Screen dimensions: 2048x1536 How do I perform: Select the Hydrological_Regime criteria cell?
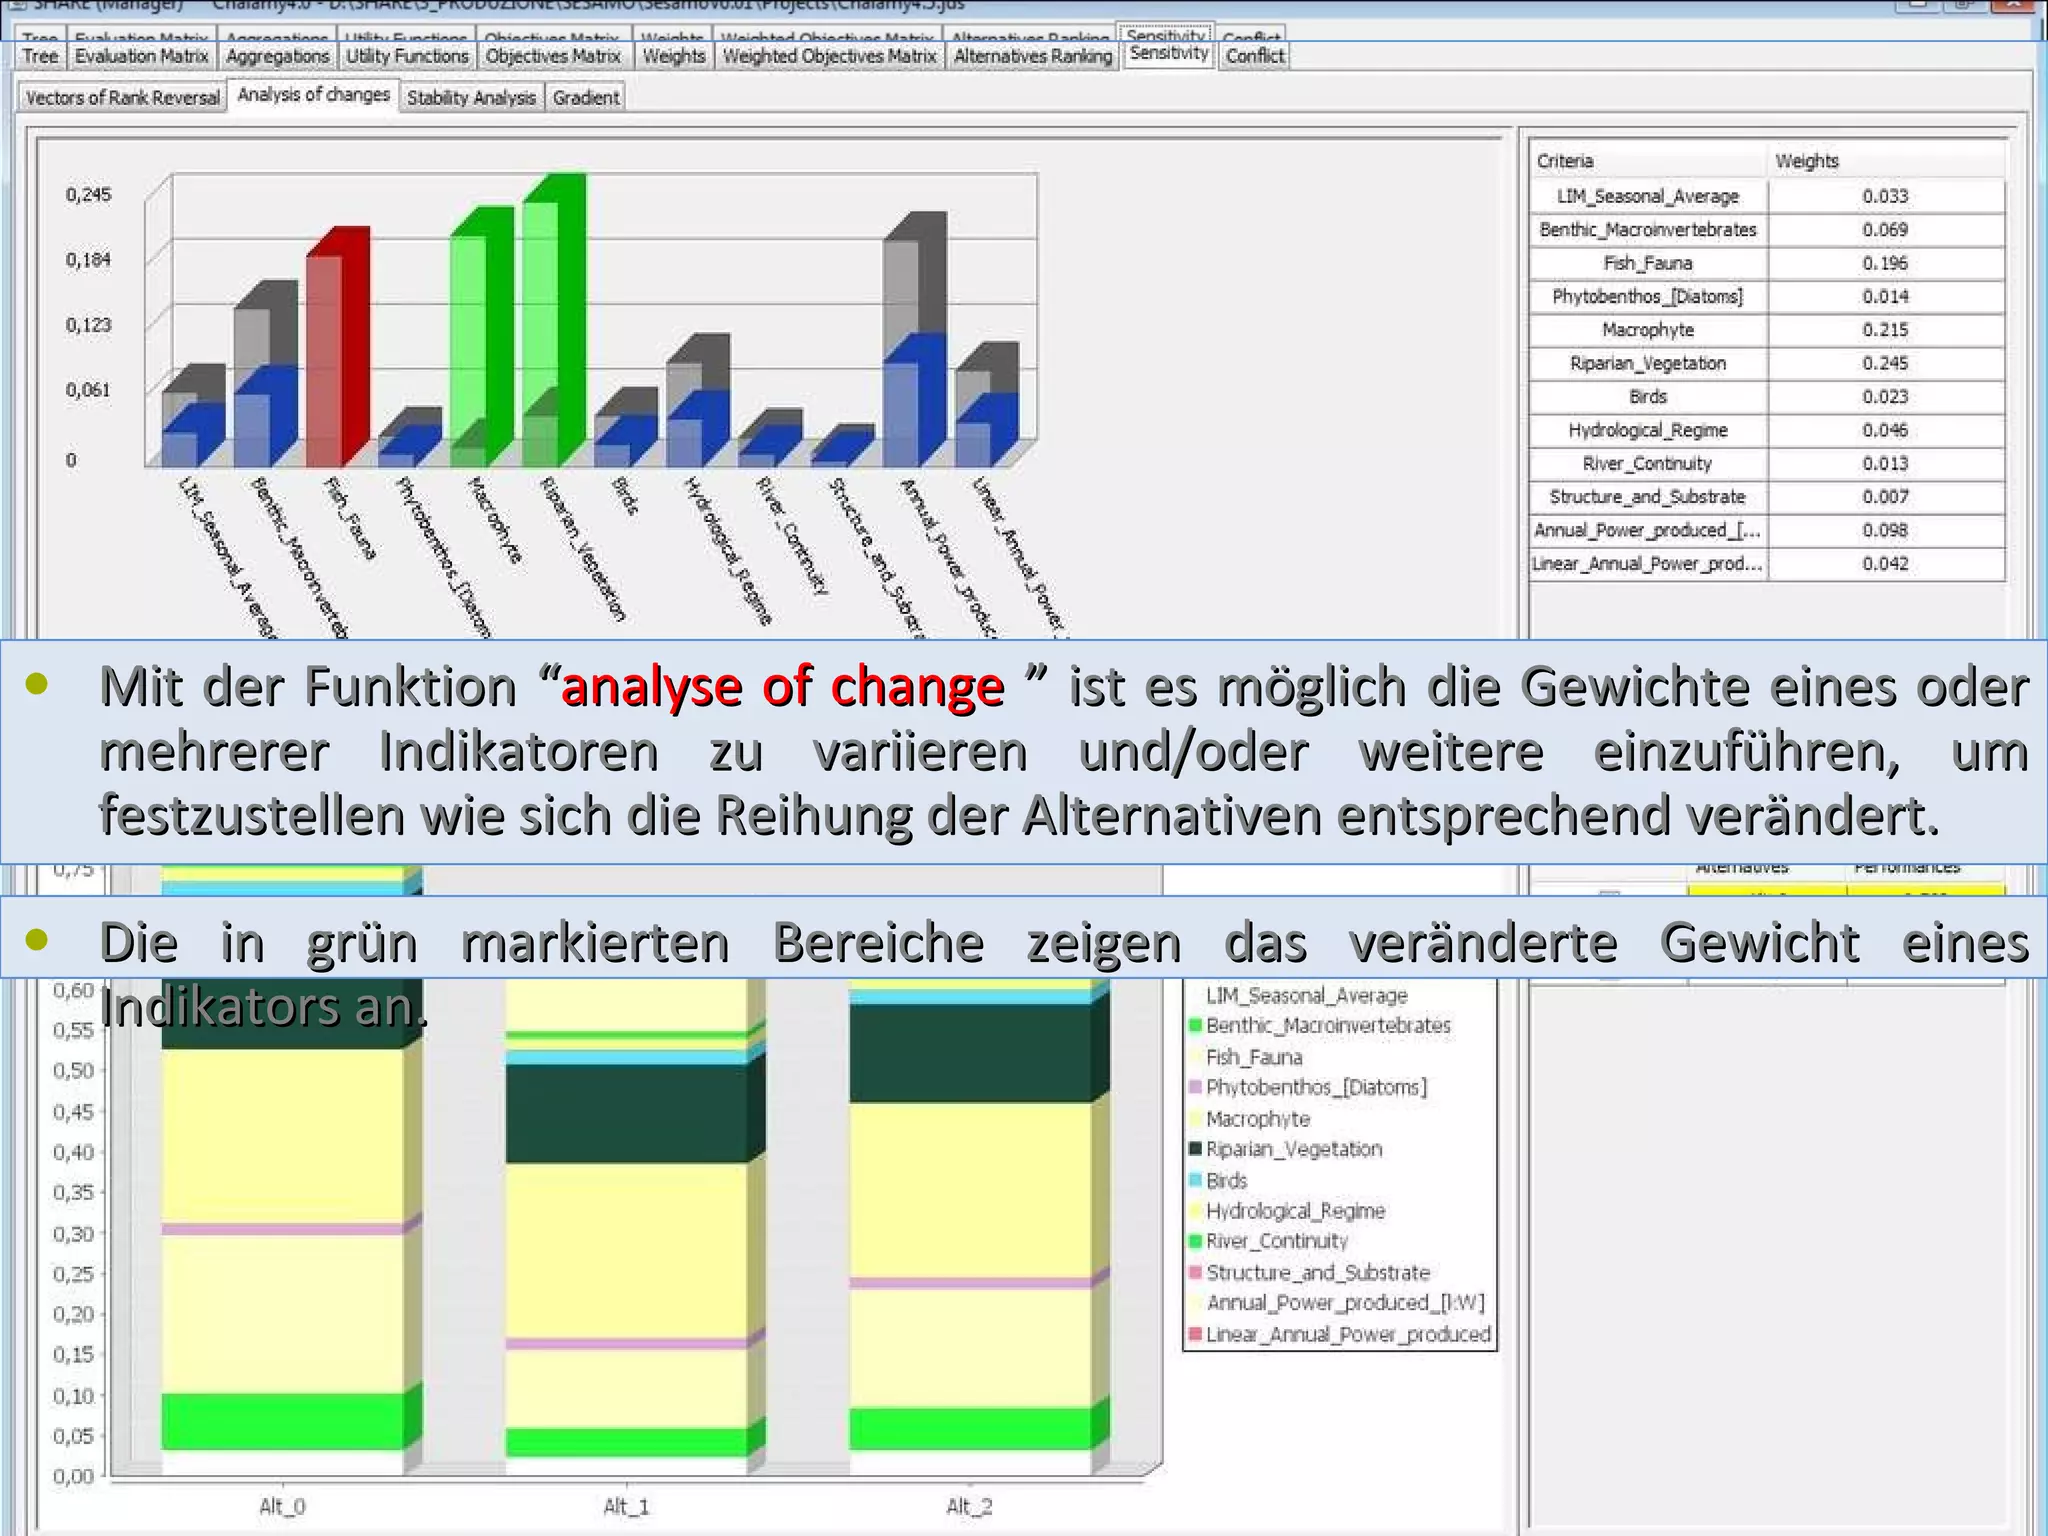tap(1648, 430)
